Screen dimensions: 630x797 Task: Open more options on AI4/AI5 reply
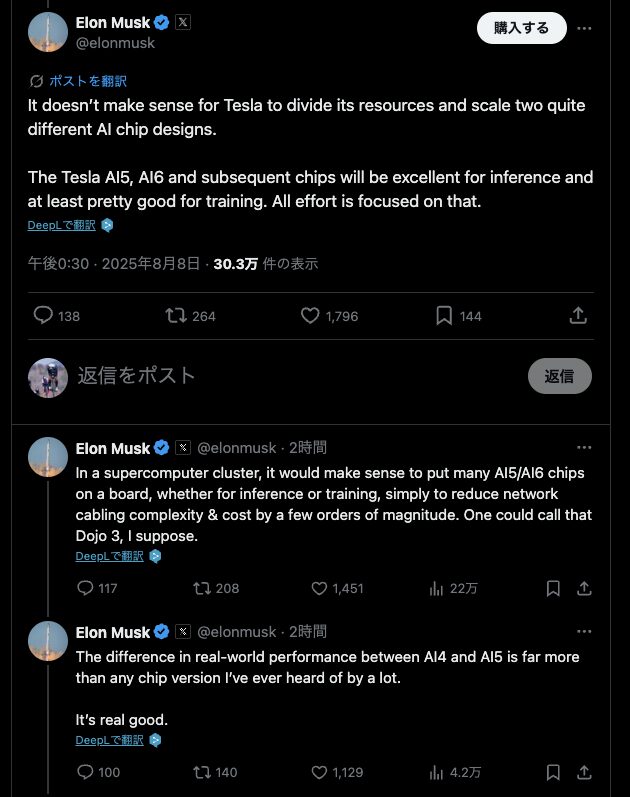coord(585,631)
